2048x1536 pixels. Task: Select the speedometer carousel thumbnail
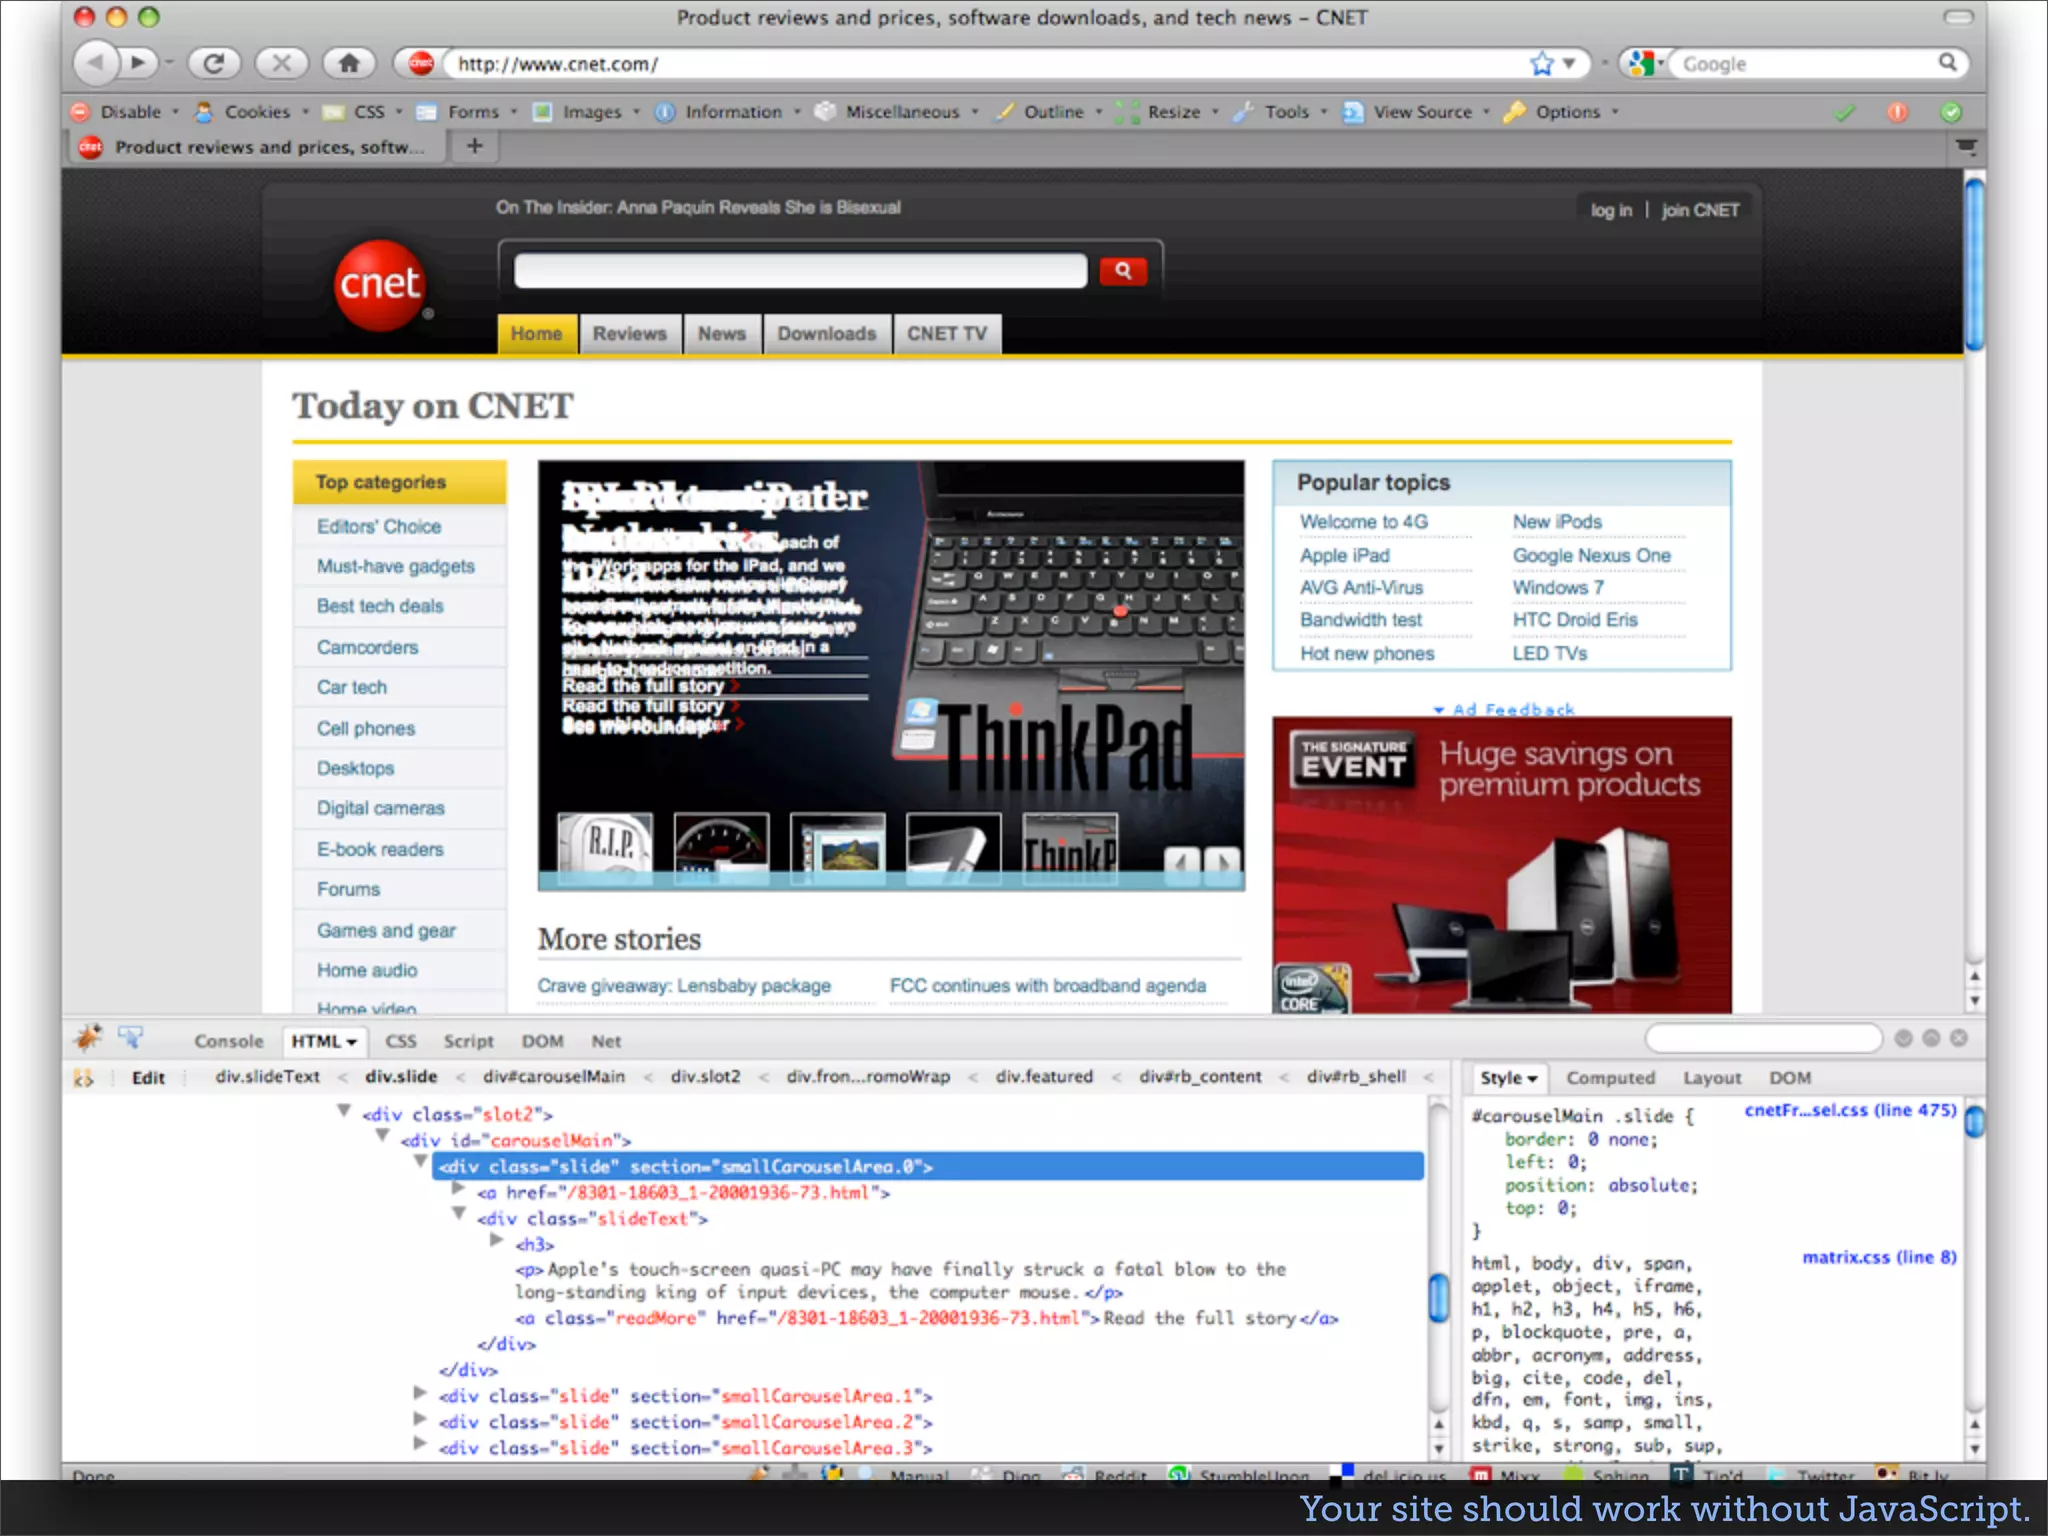721,847
